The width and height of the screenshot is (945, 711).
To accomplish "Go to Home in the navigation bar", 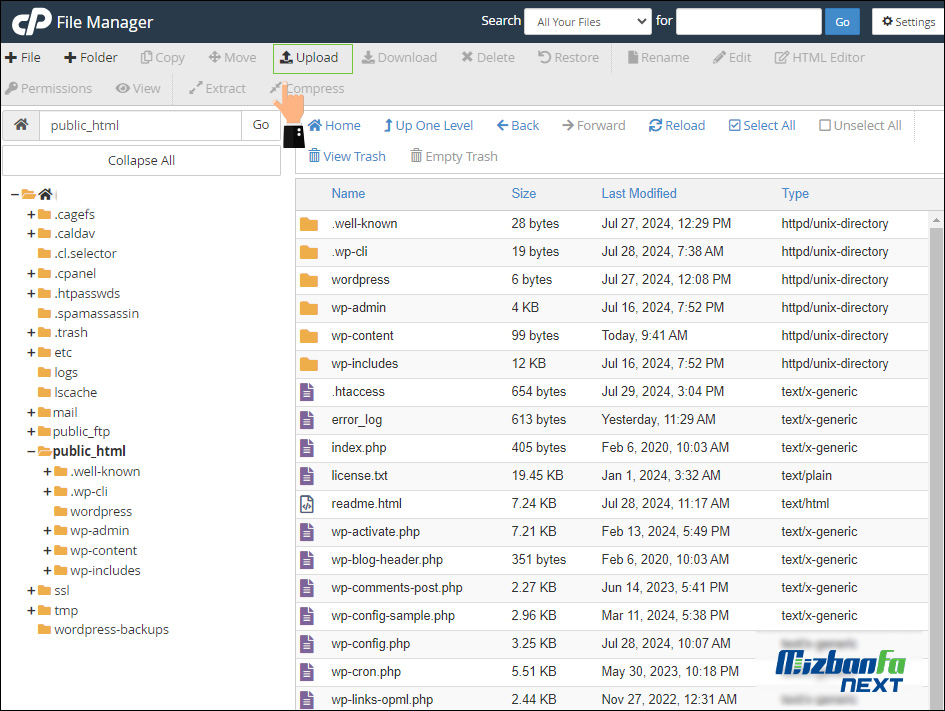I will pos(334,125).
